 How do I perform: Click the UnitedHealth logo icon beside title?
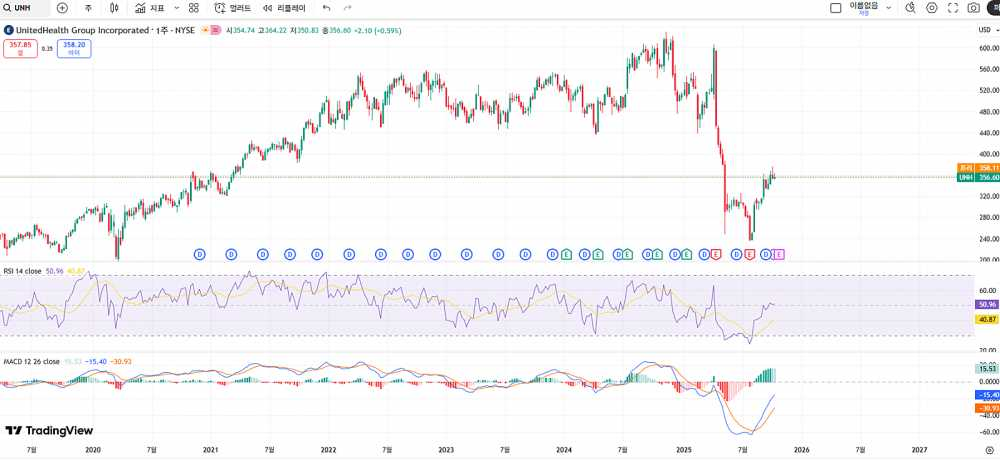8,30
